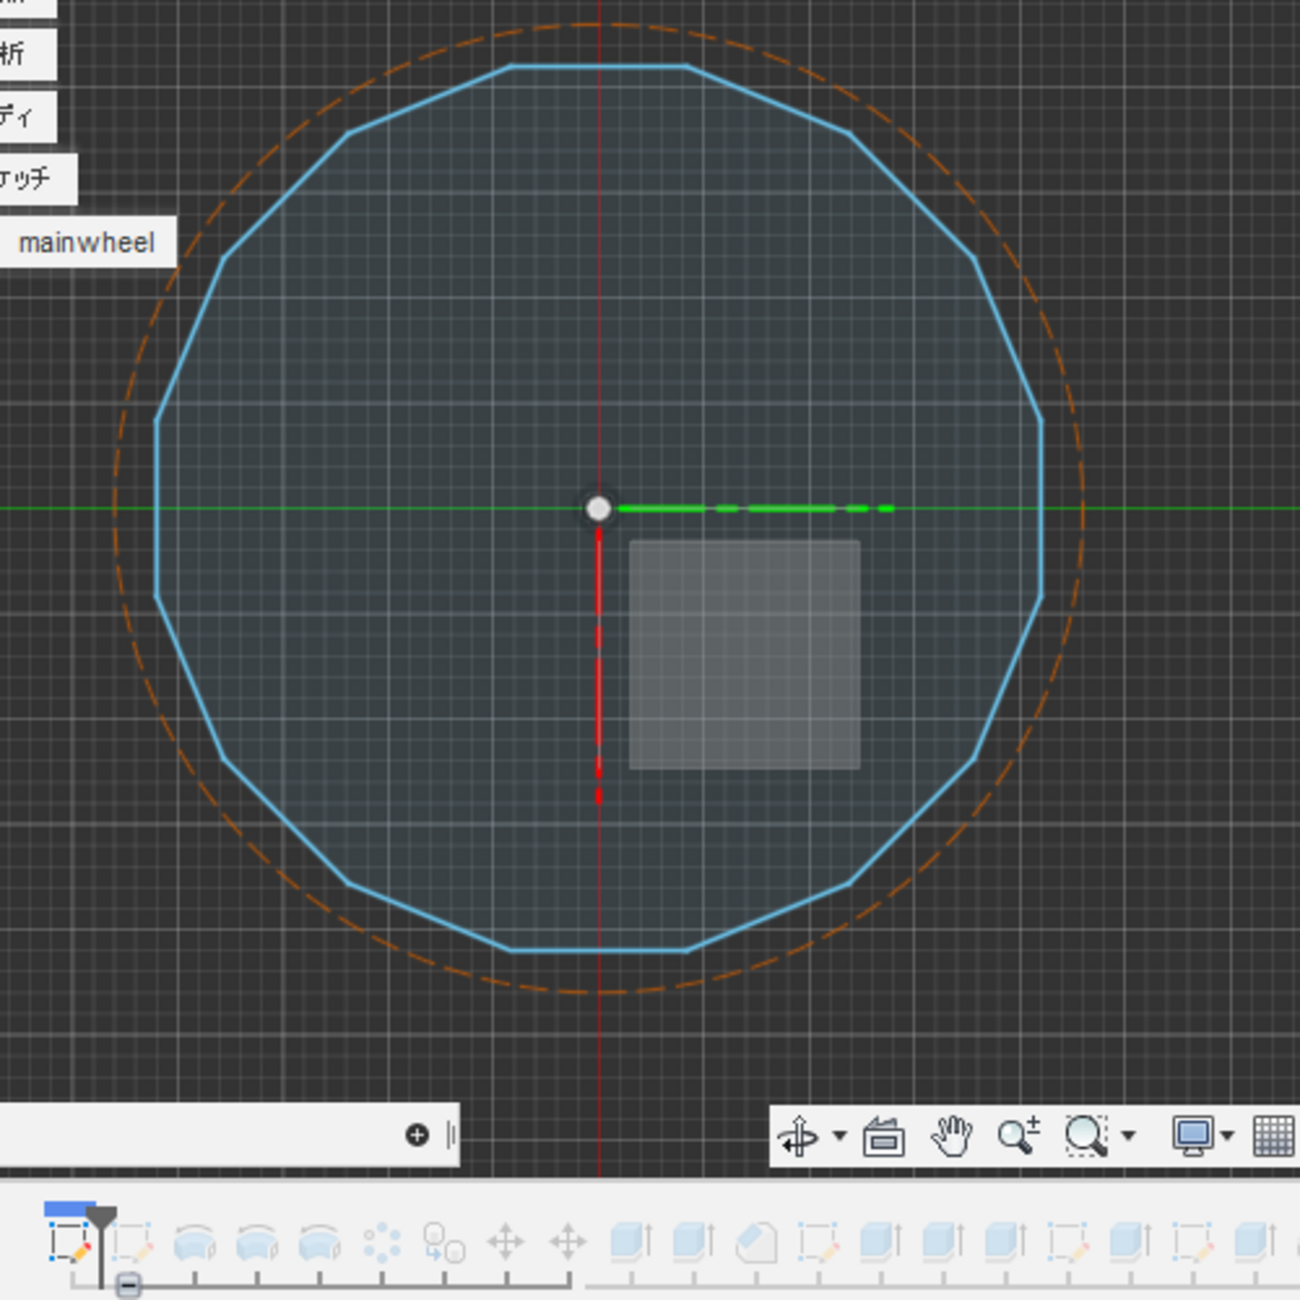The width and height of the screenshot is (1300, 1300).
Task: Click the timeline rollback marker handle
Action: (101, 1218)
